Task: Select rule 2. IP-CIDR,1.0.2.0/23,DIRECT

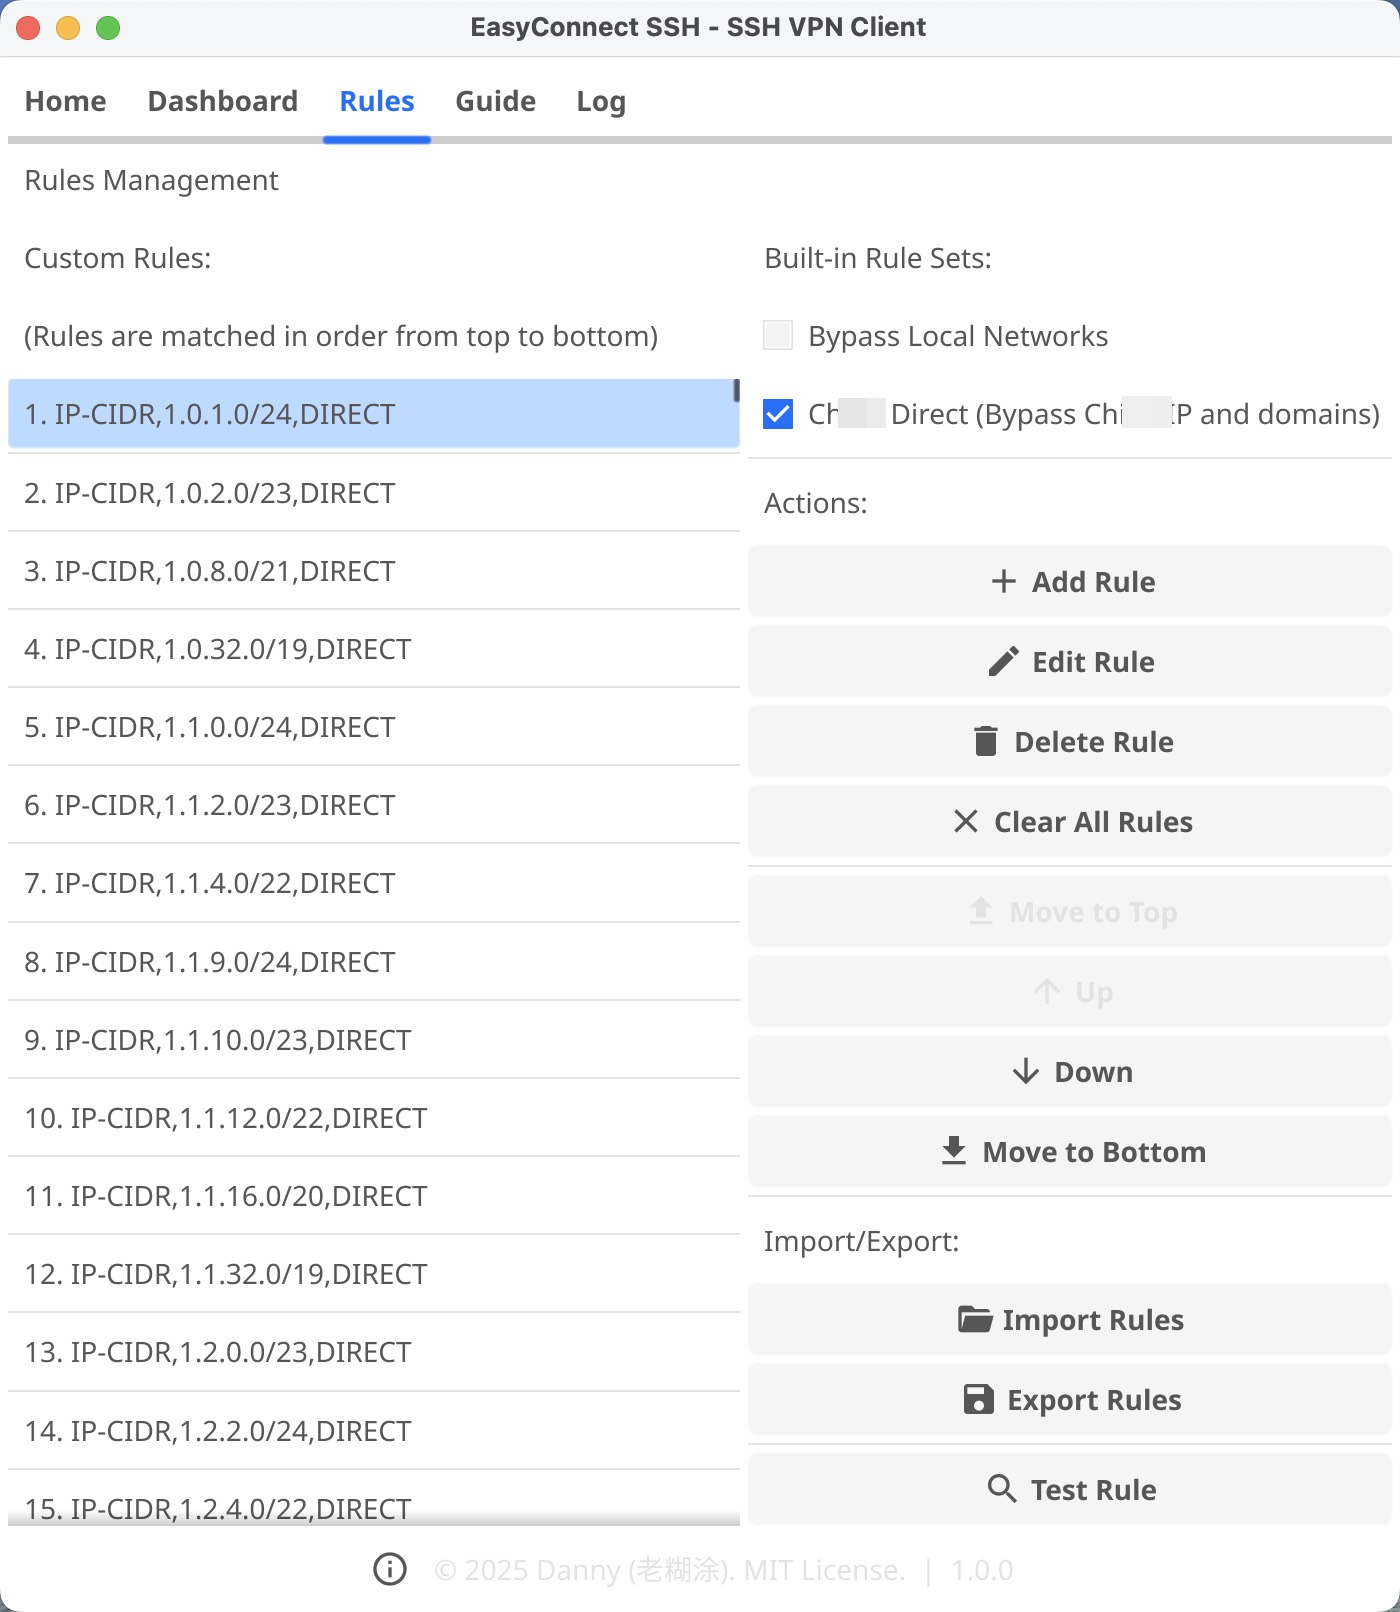Action: (x=373, y=492)
